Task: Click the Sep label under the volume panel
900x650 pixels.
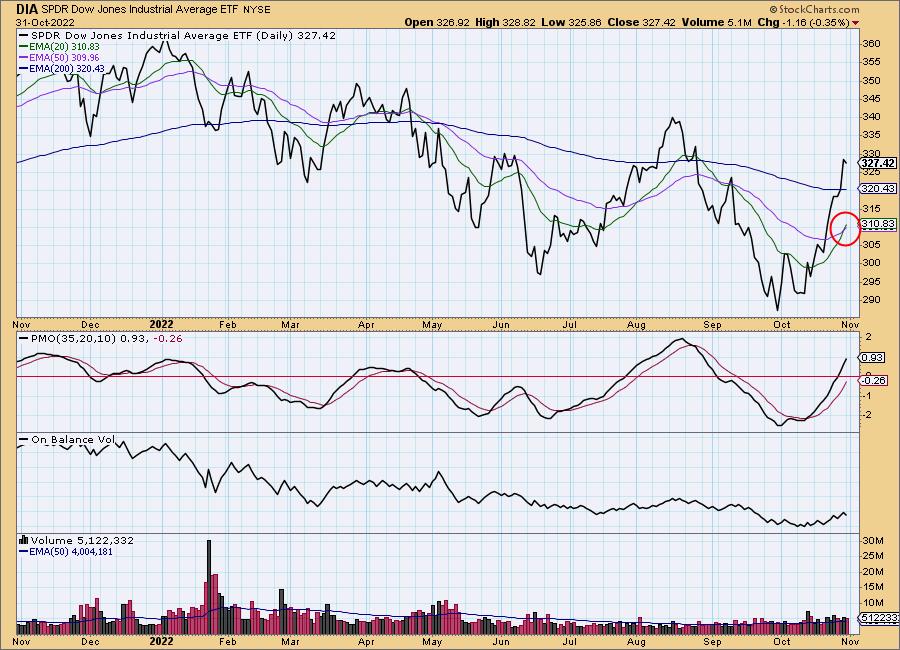Action: pos(712,641)
